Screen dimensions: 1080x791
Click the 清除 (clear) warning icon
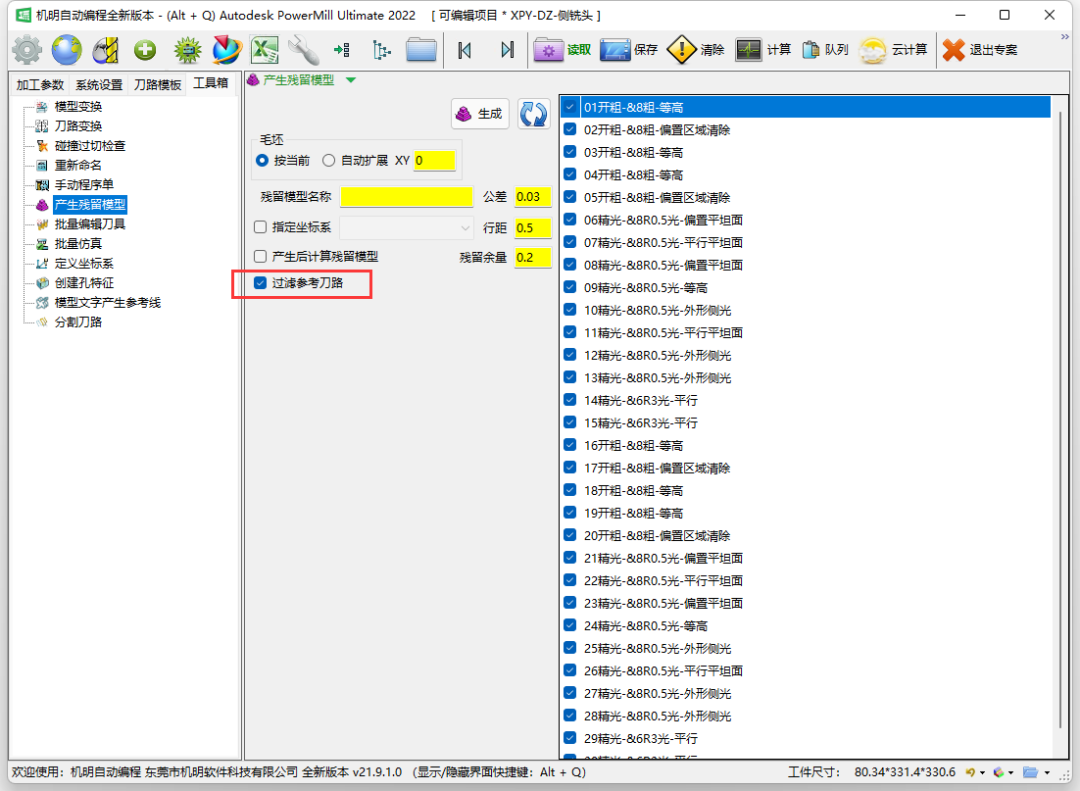[x=696, y=50]
